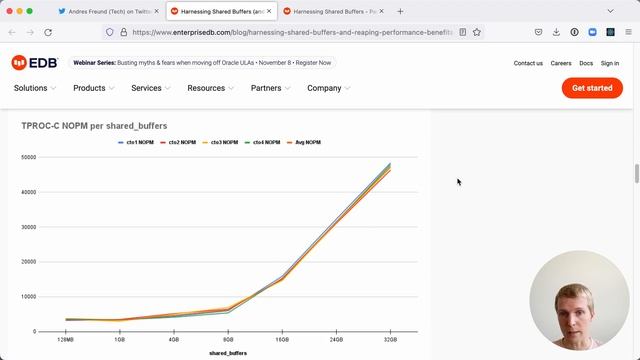Close the Andres Freund Twitter tab
The image size is (640, 360).
tap(156, 11)
